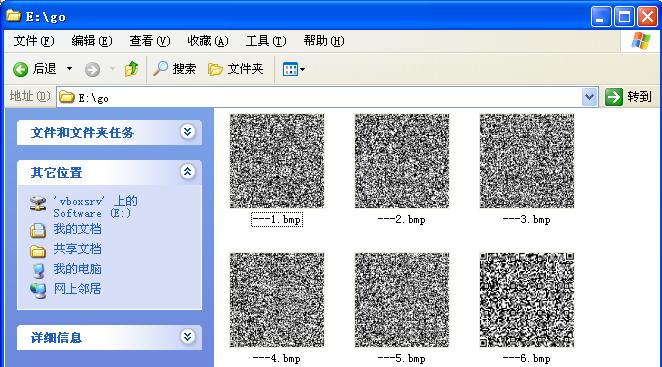Select the ---4.bmp thumbnail image
The height and width of the screenshot is (367, 662).
[277, 300]
